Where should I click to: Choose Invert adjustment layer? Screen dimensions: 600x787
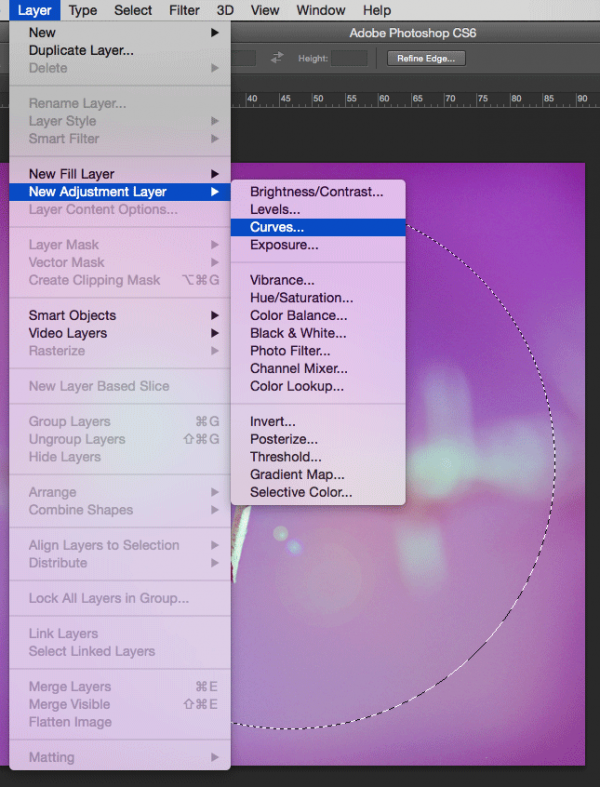(318, 422)
